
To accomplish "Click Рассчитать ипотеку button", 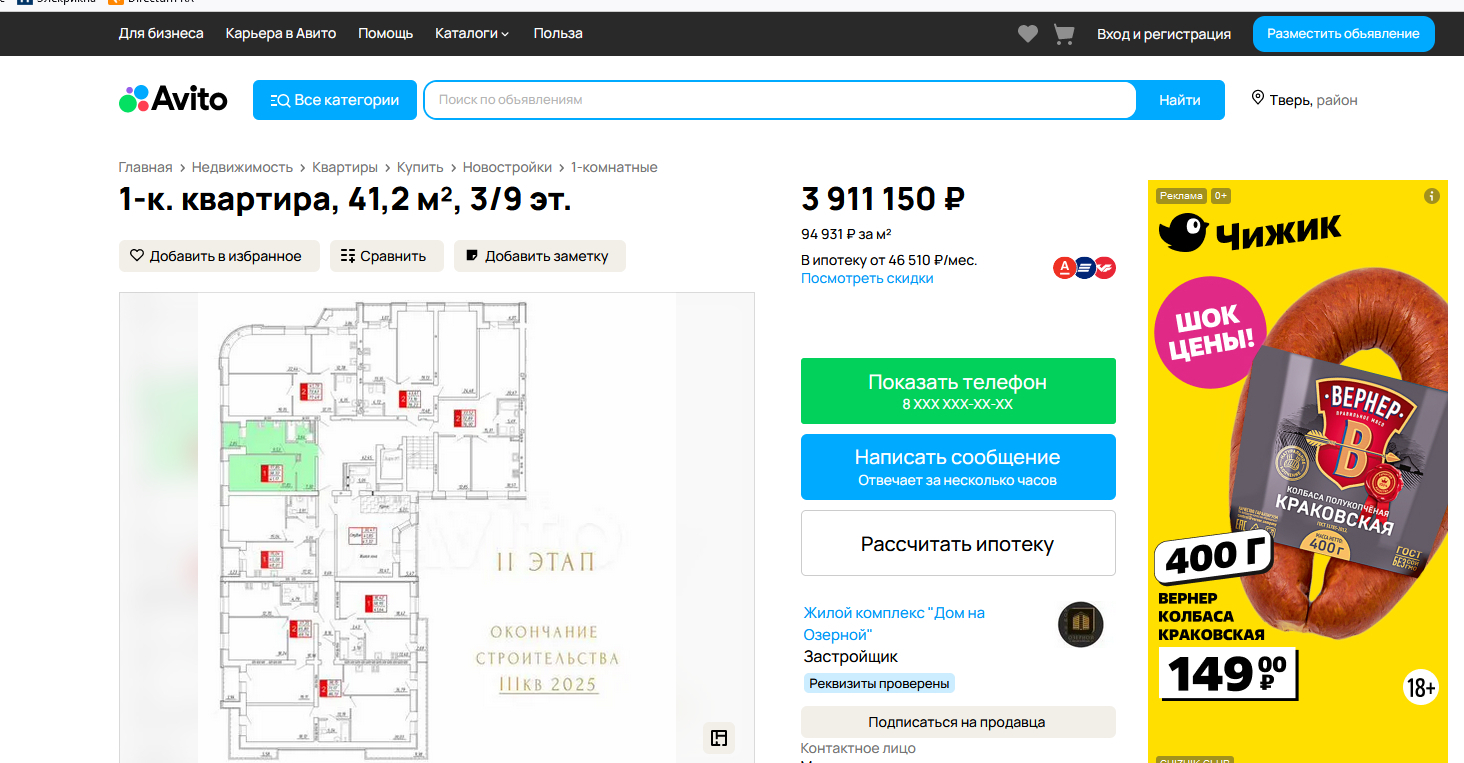I will pyautogui.click(x=958, y=543).
